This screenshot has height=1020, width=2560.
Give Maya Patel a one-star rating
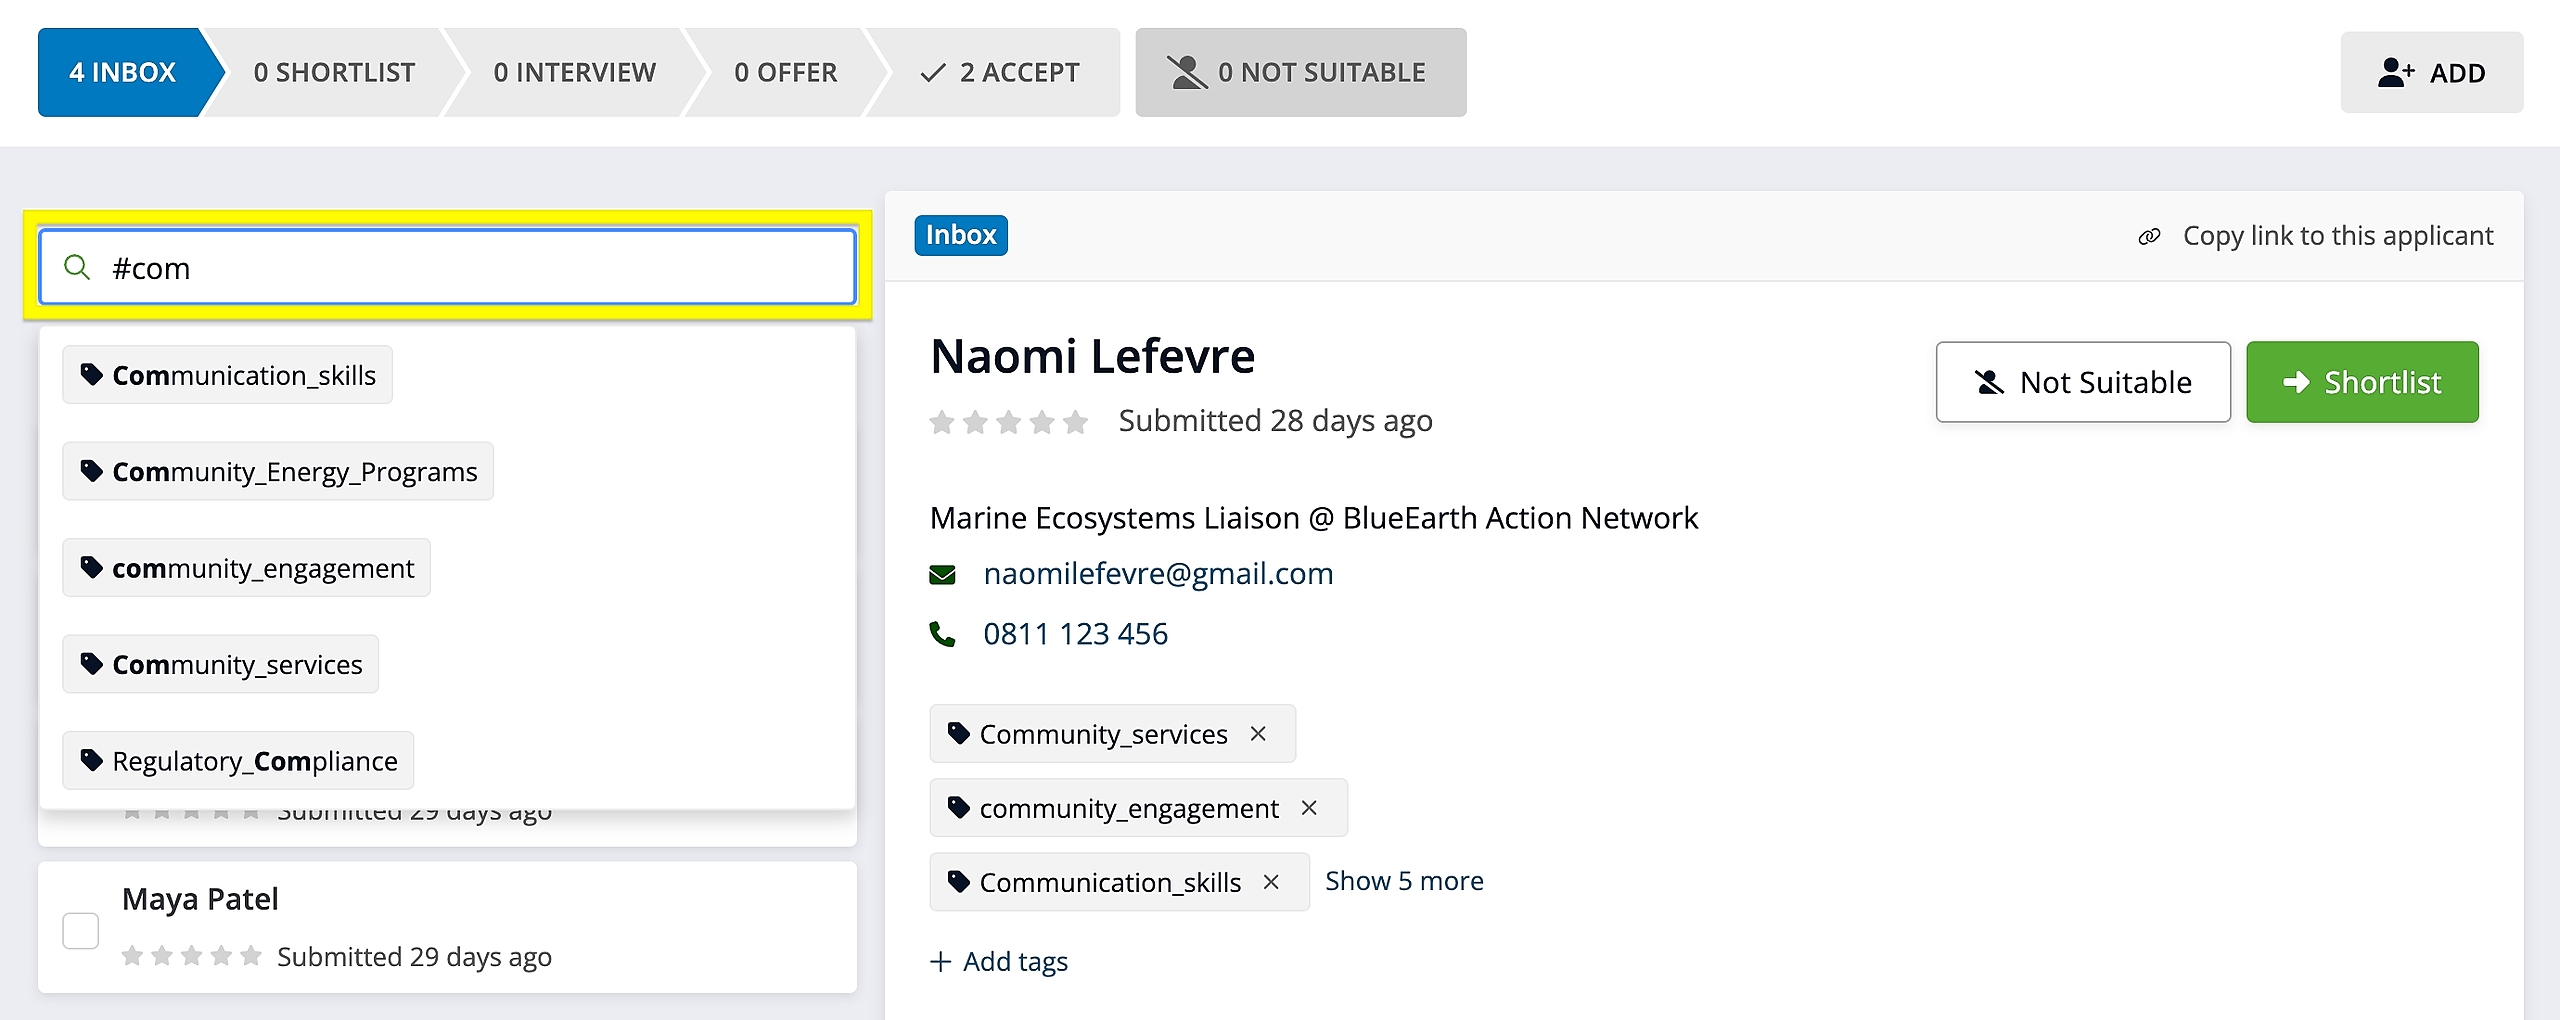click(x=132, y=957)
